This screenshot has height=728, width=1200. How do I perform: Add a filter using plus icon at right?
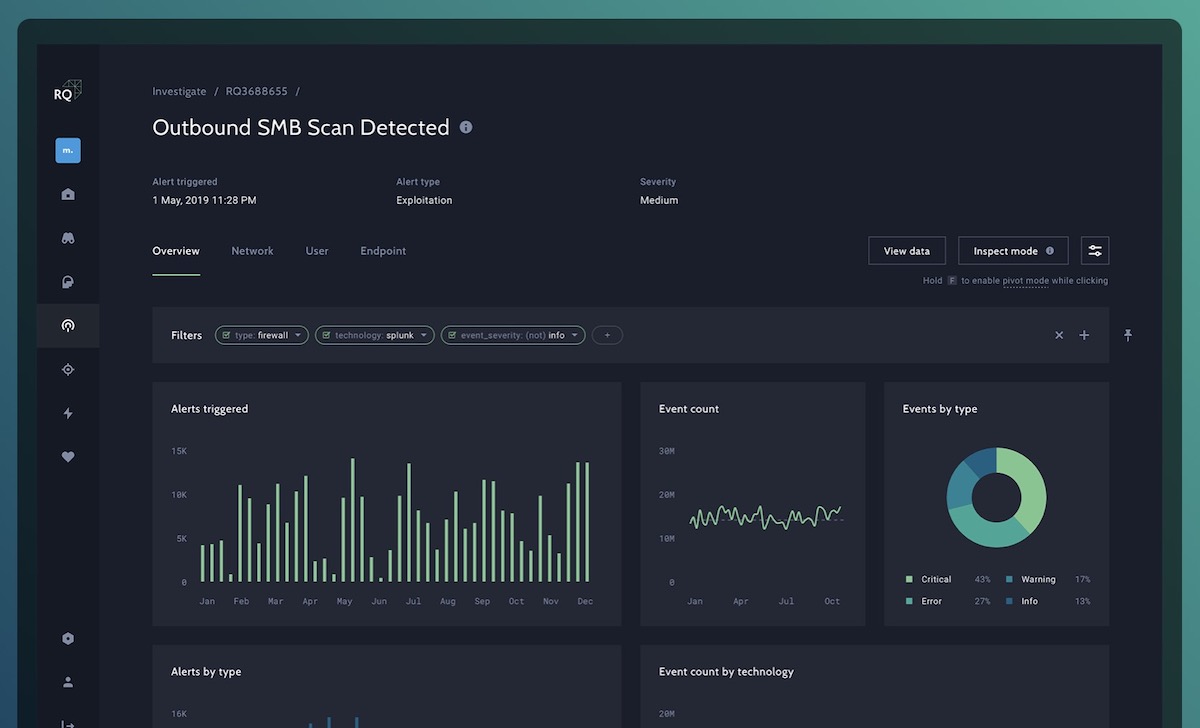point(1084,335)
